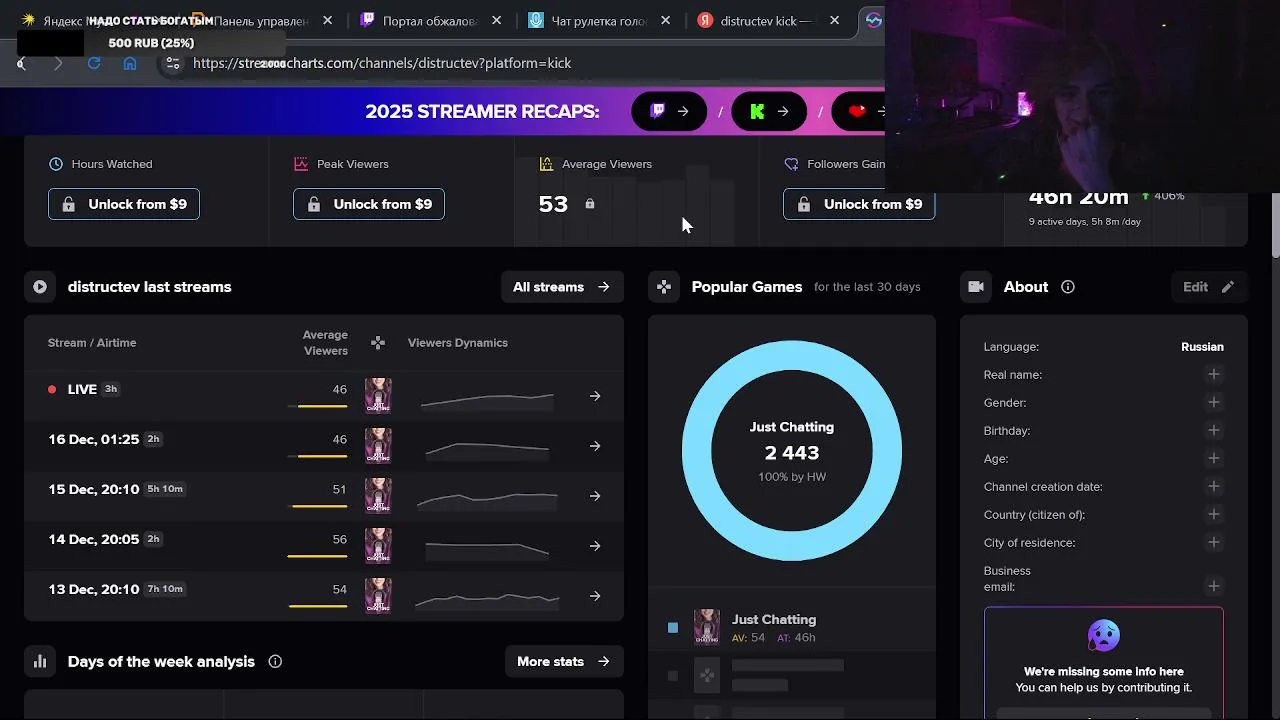1280x720 pixels.
Task: Unlock Peak Viewers from $9
Action: click(x=369, y=204)
